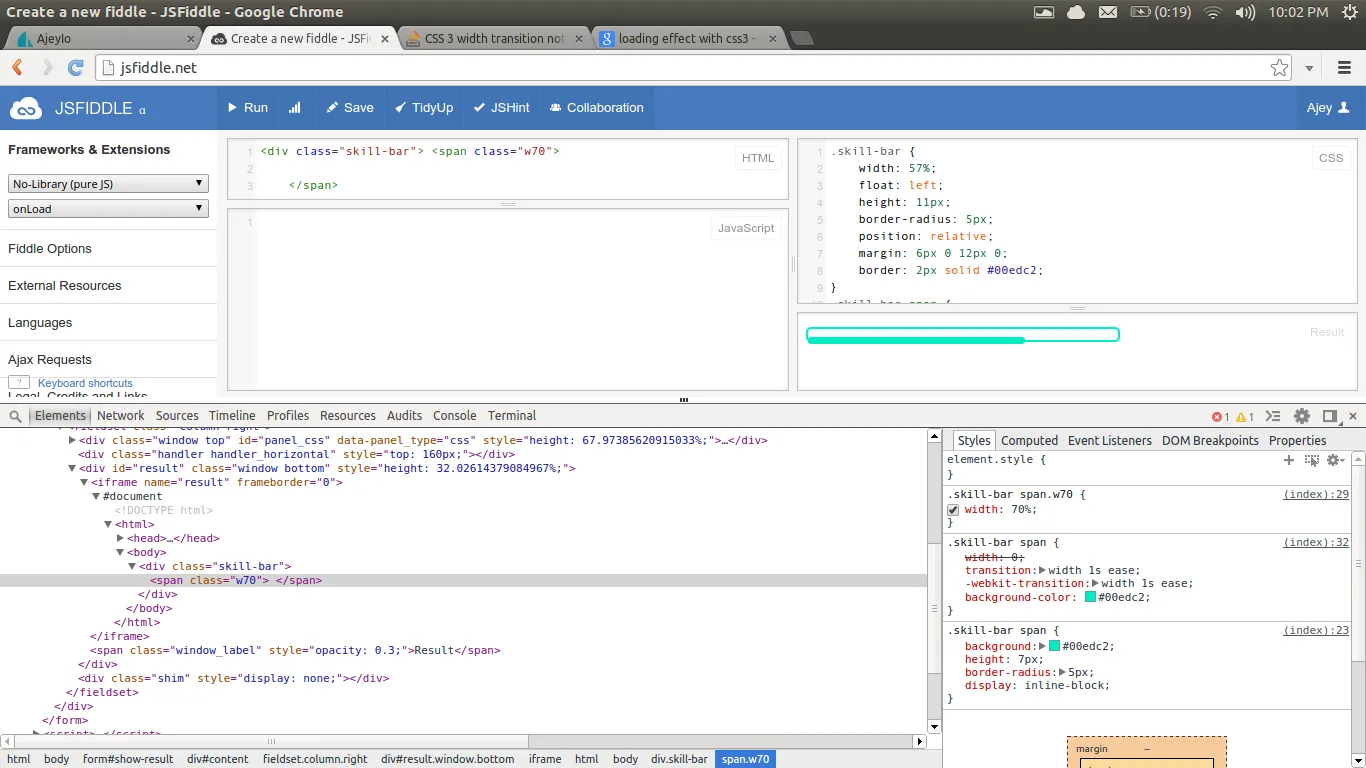Expand the panel_css div node
The image size is (1366, 768).
72,440
